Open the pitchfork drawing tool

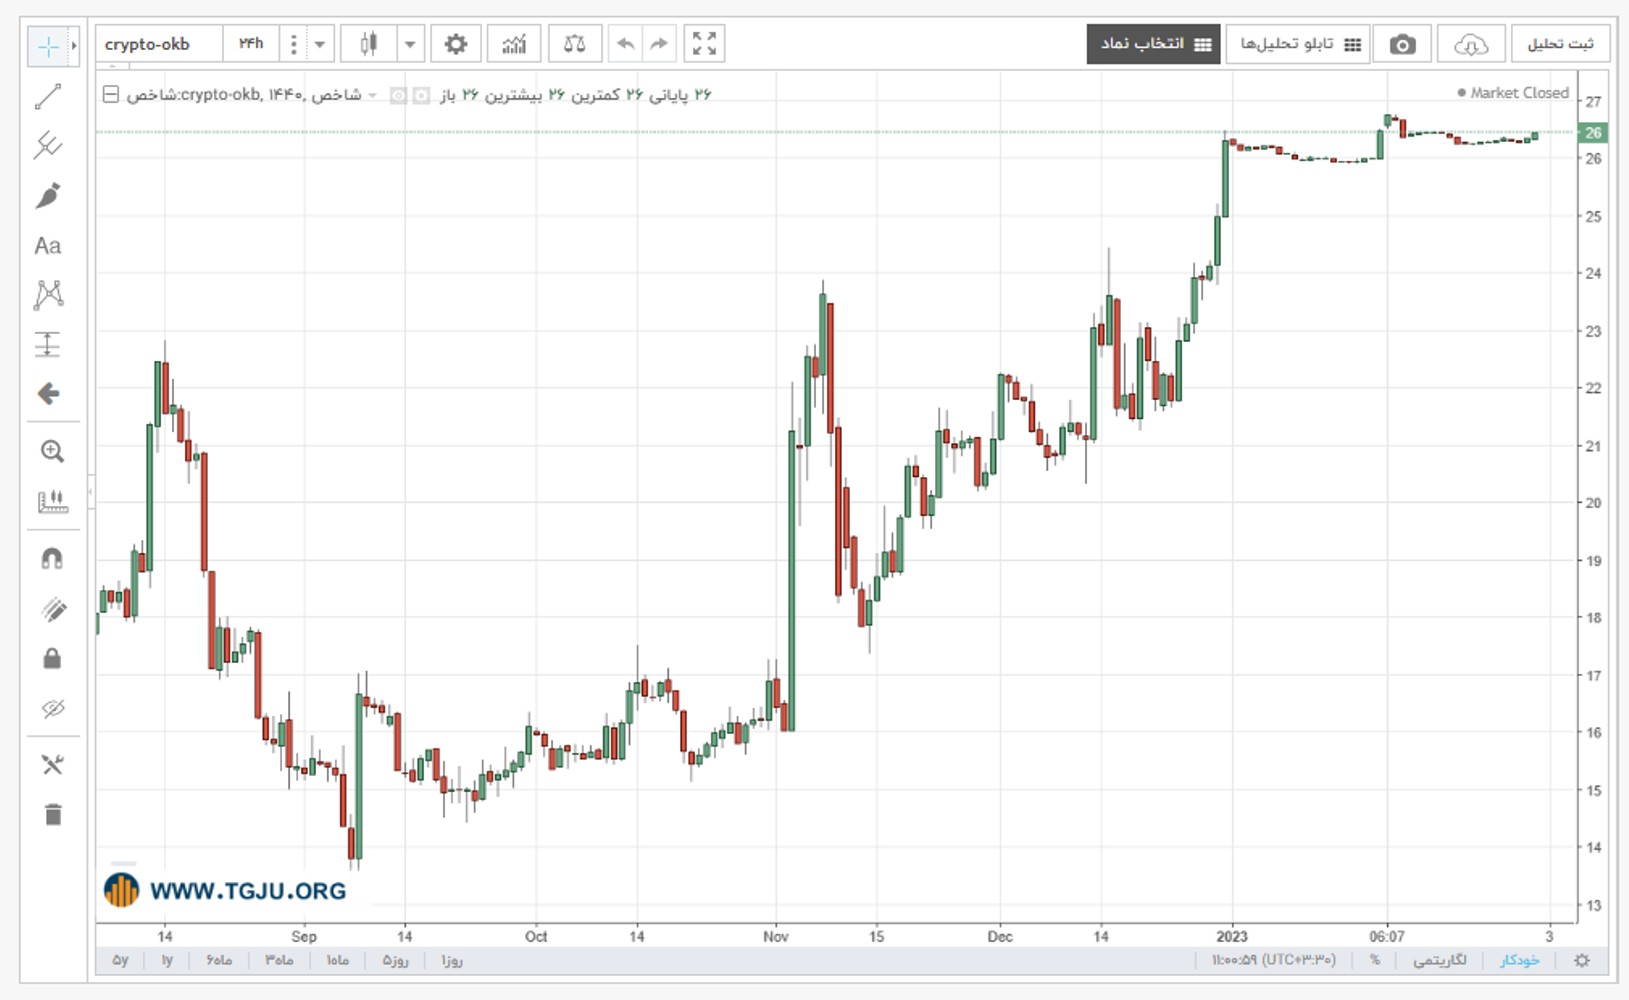click(48, 146)
